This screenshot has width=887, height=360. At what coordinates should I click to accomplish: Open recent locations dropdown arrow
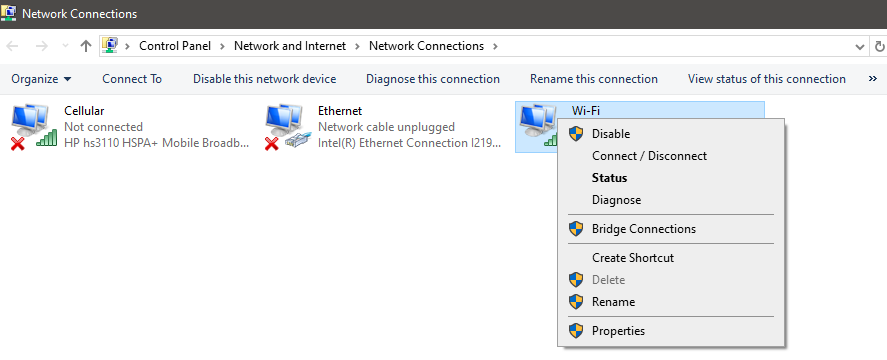[x=66, y=46]
